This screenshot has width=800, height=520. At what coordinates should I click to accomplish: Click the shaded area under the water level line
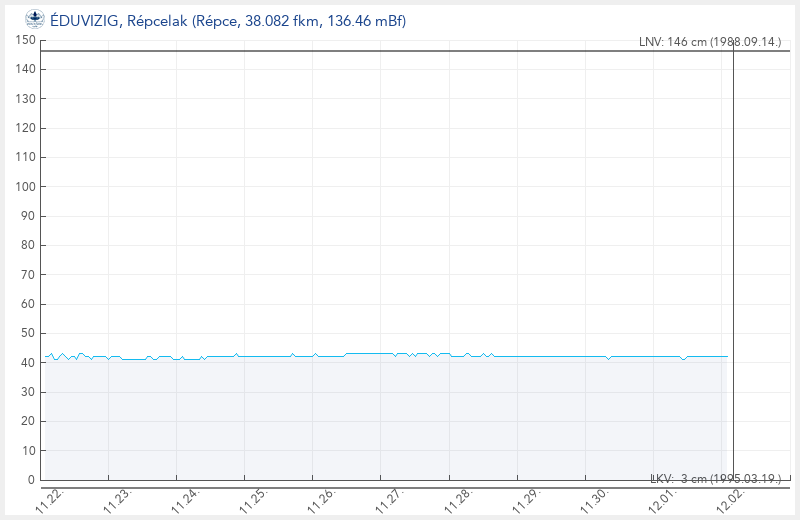[x=380, y=420]
